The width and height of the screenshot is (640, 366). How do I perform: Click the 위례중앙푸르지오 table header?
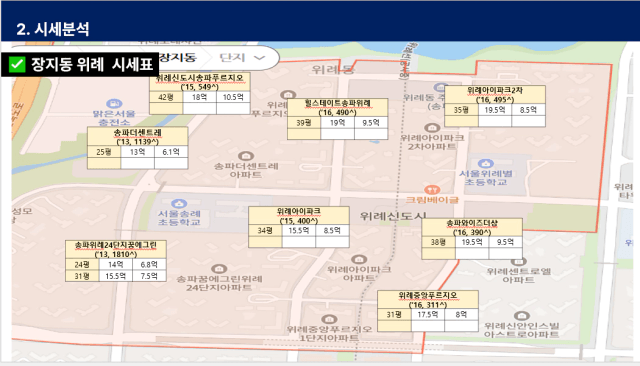(x=428, y=300)
